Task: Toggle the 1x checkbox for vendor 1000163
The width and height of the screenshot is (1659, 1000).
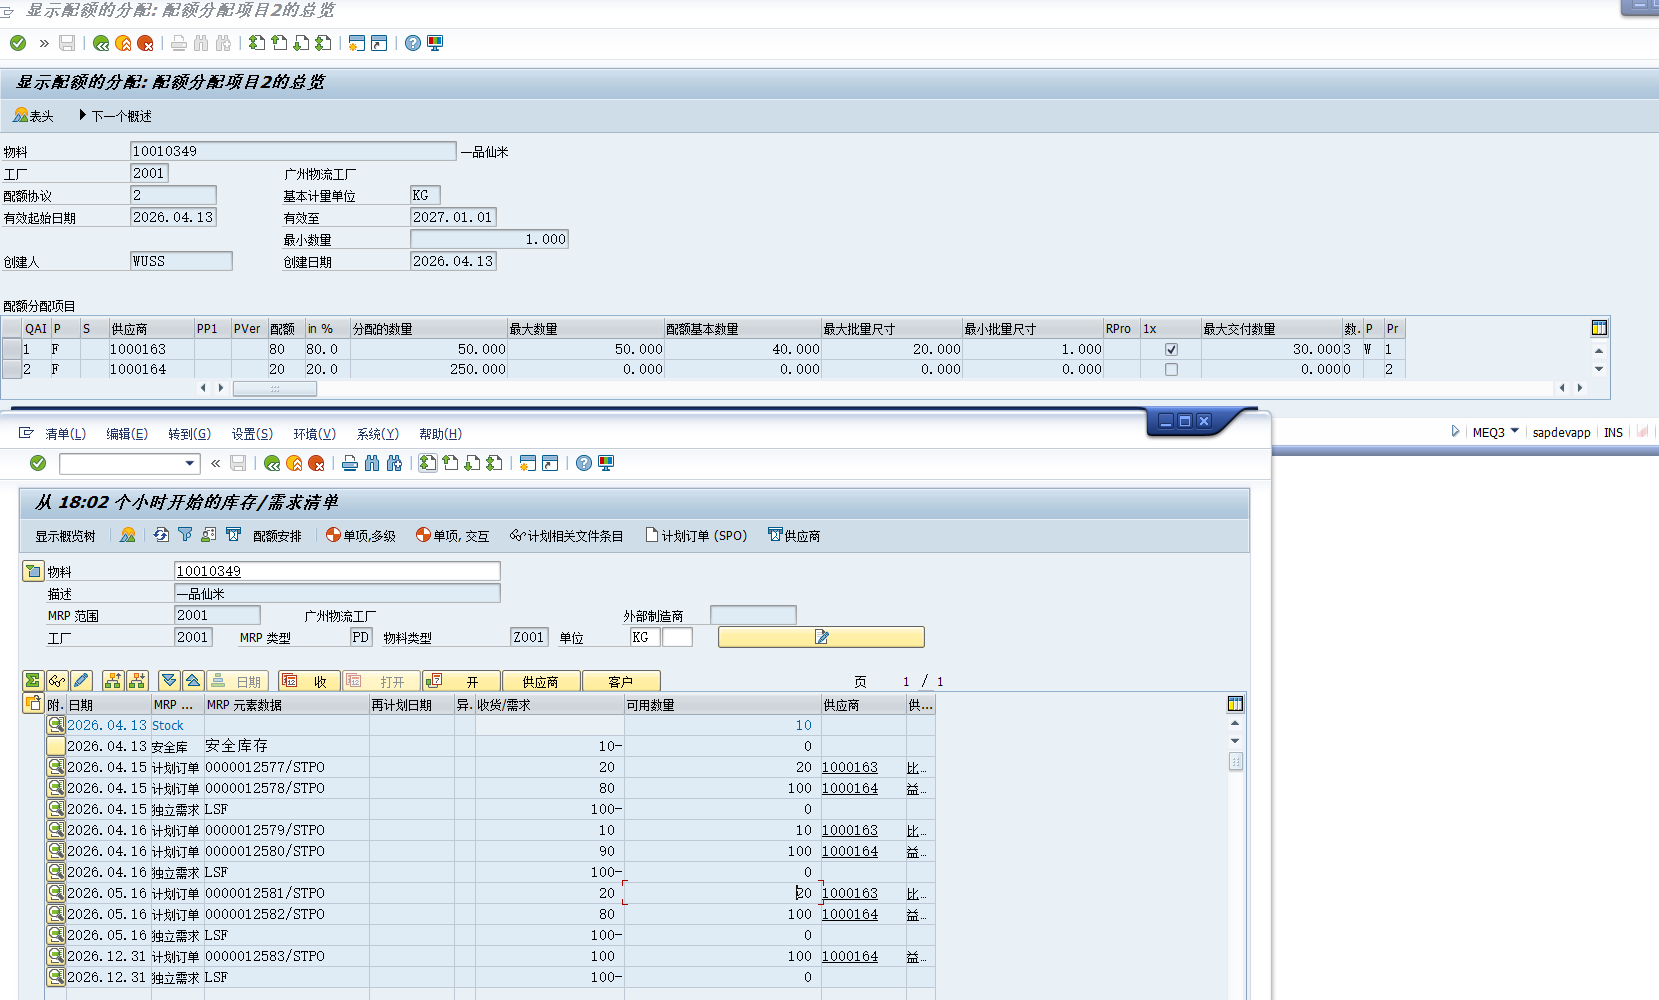Action: coord(1171,350)
